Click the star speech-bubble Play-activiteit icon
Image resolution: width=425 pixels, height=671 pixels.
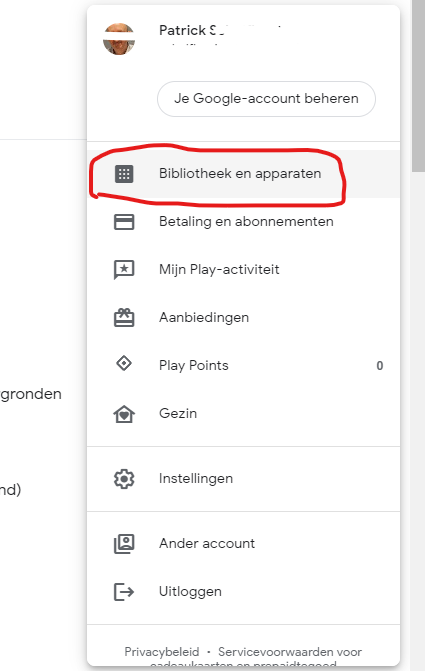(124, 270)
